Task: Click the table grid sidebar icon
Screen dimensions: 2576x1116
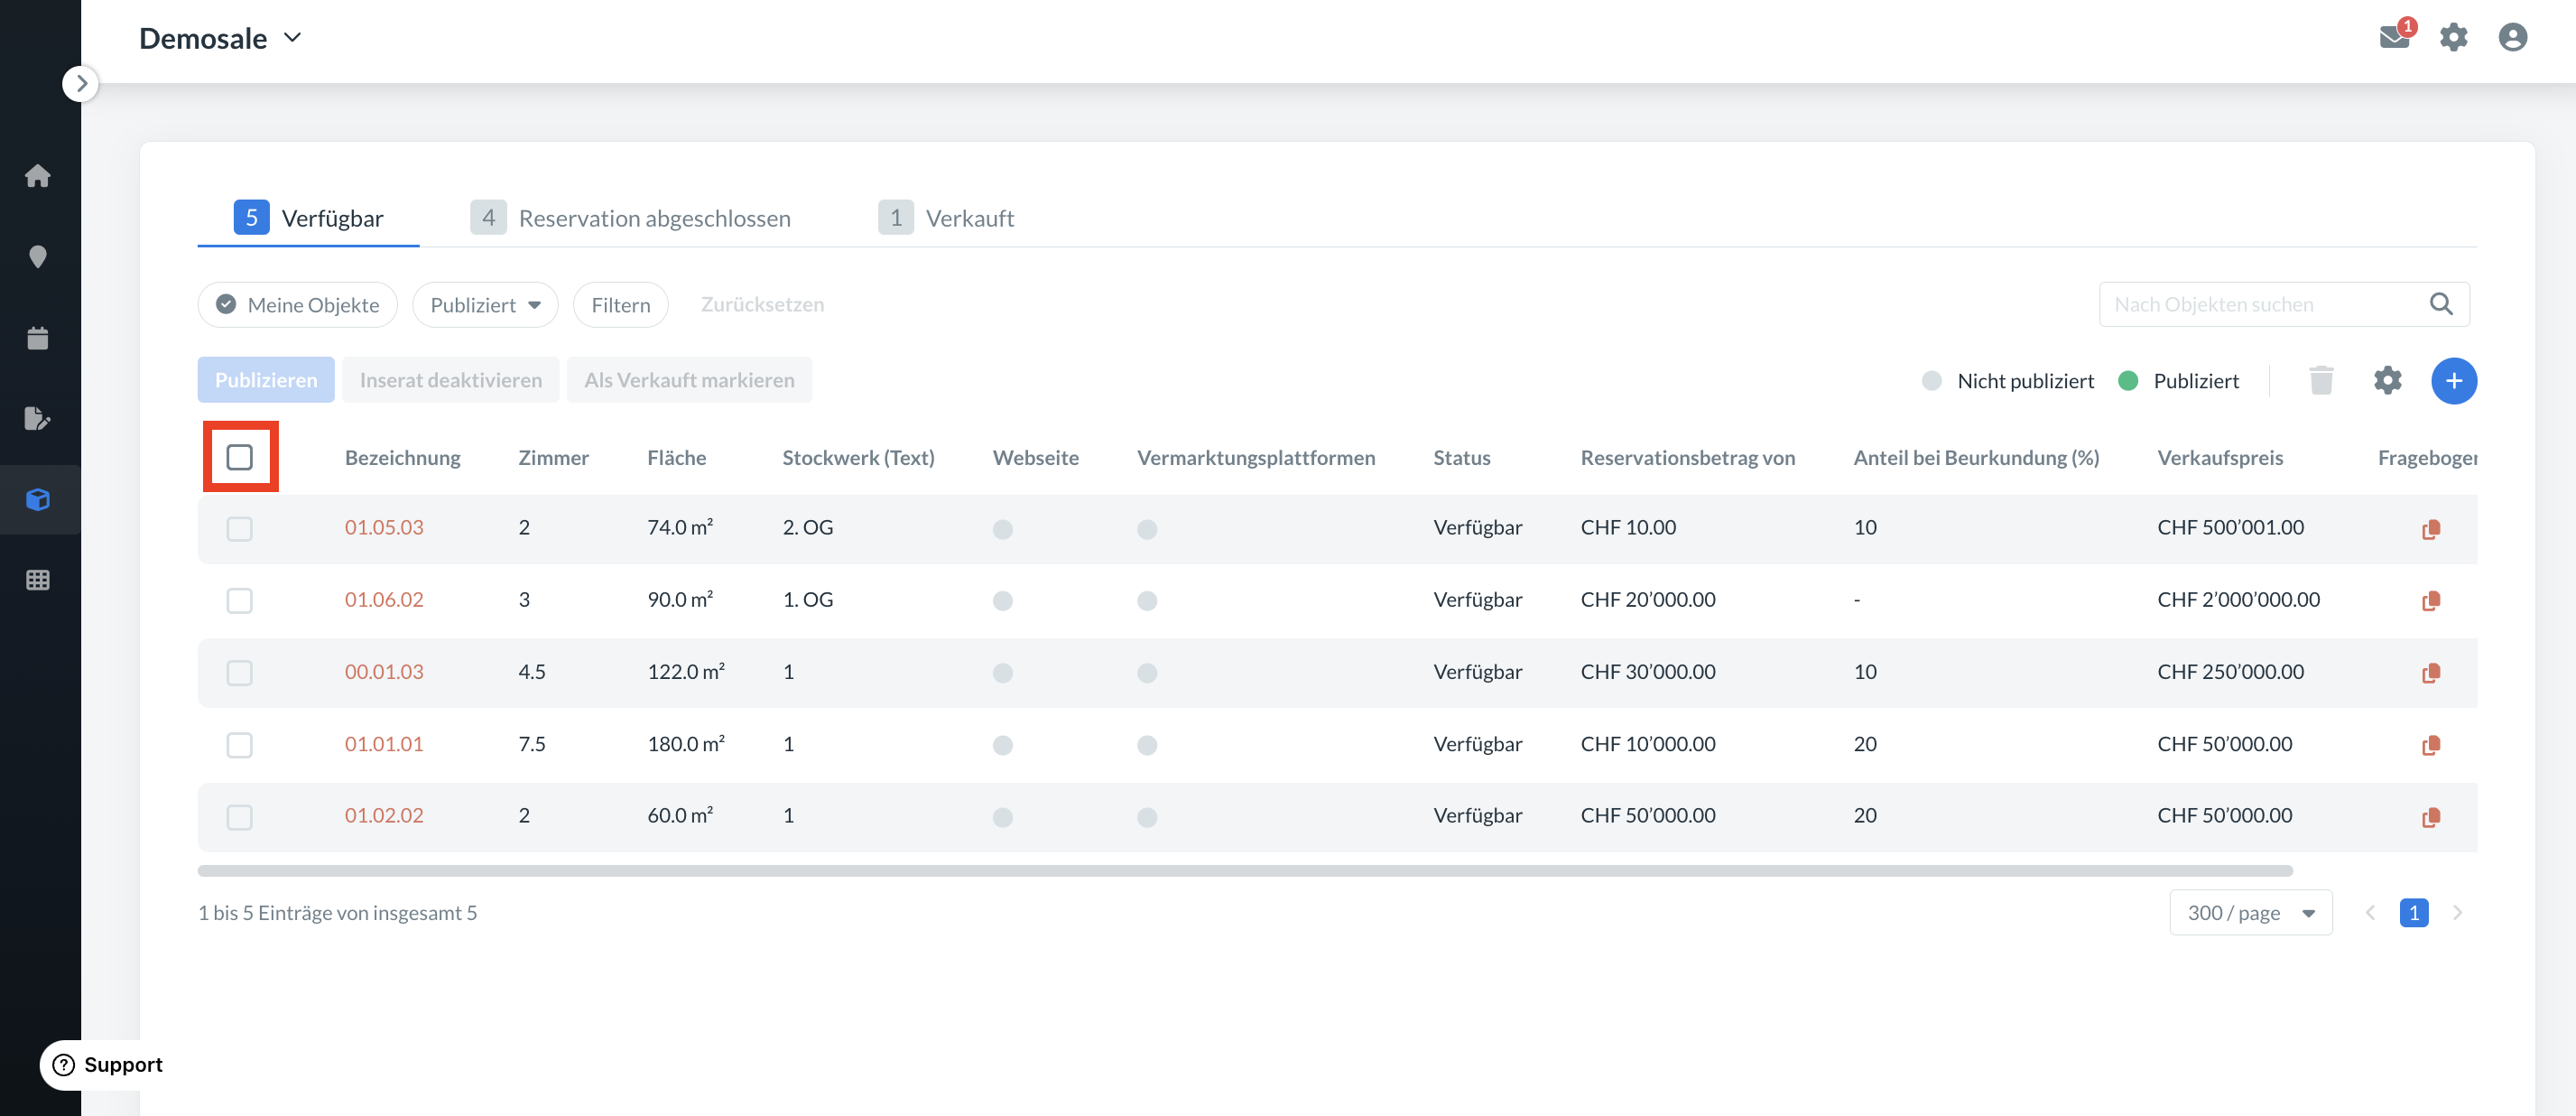Action: click(x=38, y=580)
